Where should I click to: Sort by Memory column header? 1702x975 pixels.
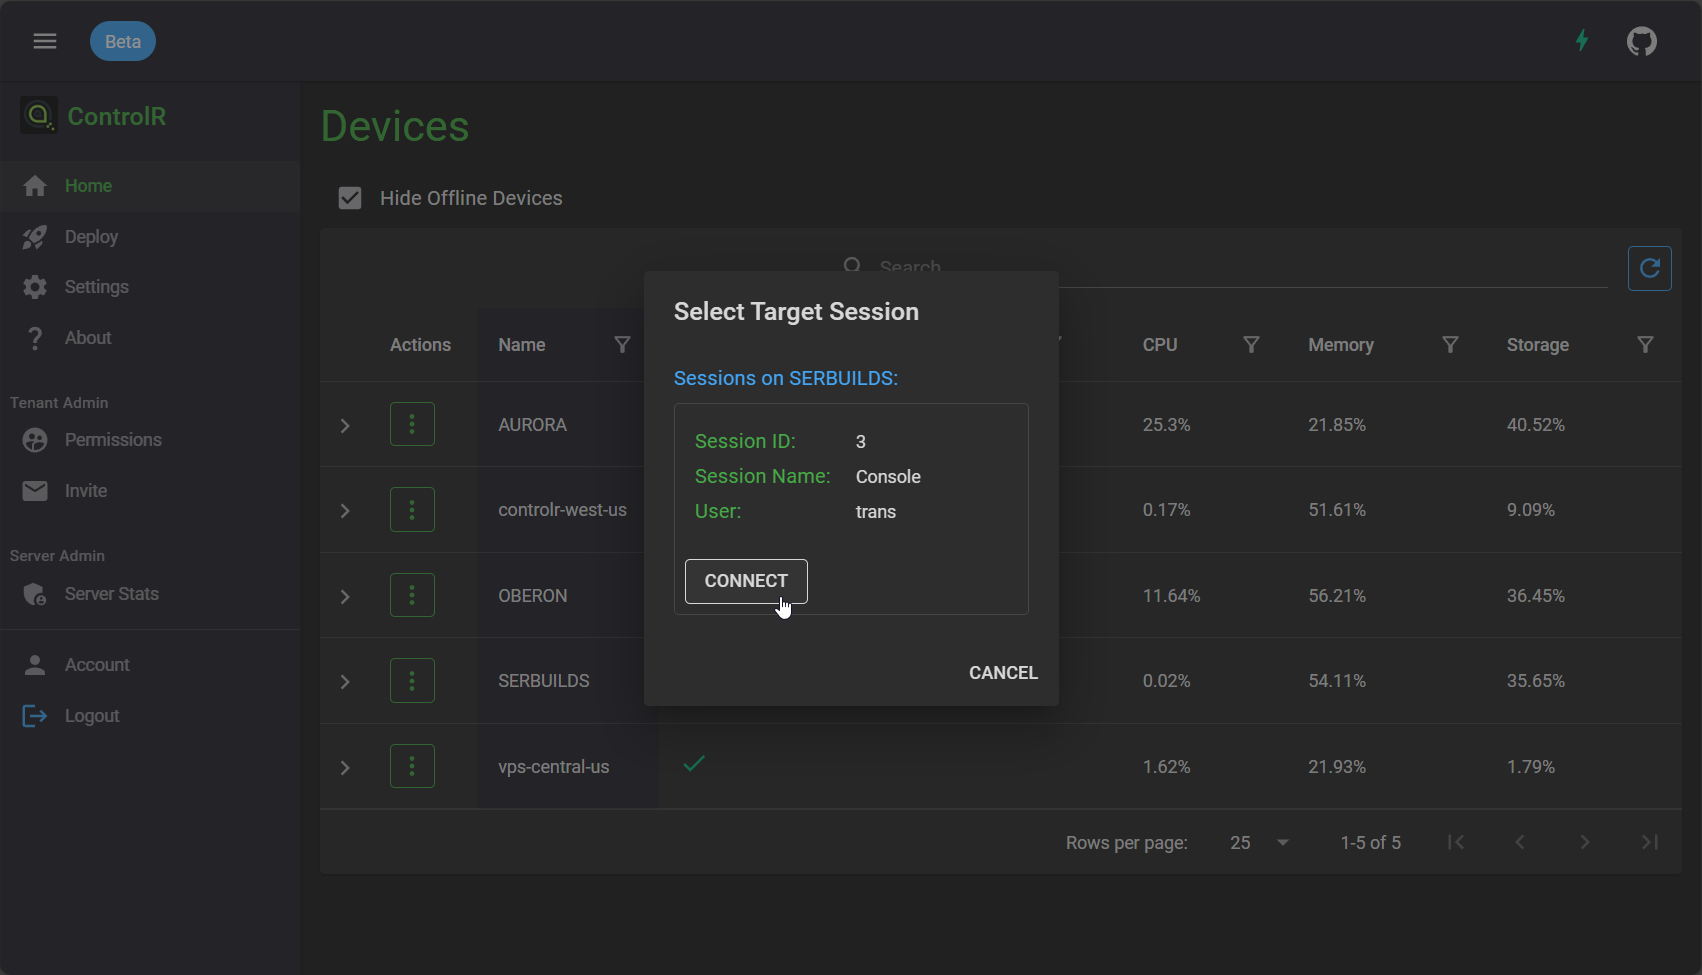click(1341, 345)
